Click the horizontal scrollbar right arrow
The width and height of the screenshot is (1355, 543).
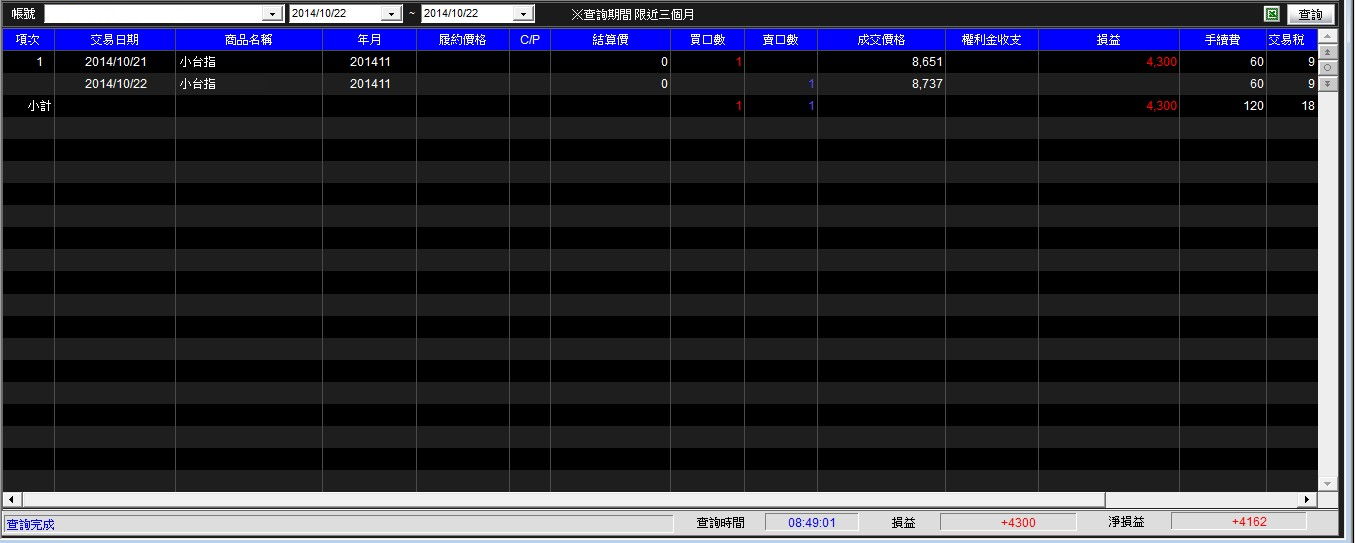click(x=1307, y=498)
